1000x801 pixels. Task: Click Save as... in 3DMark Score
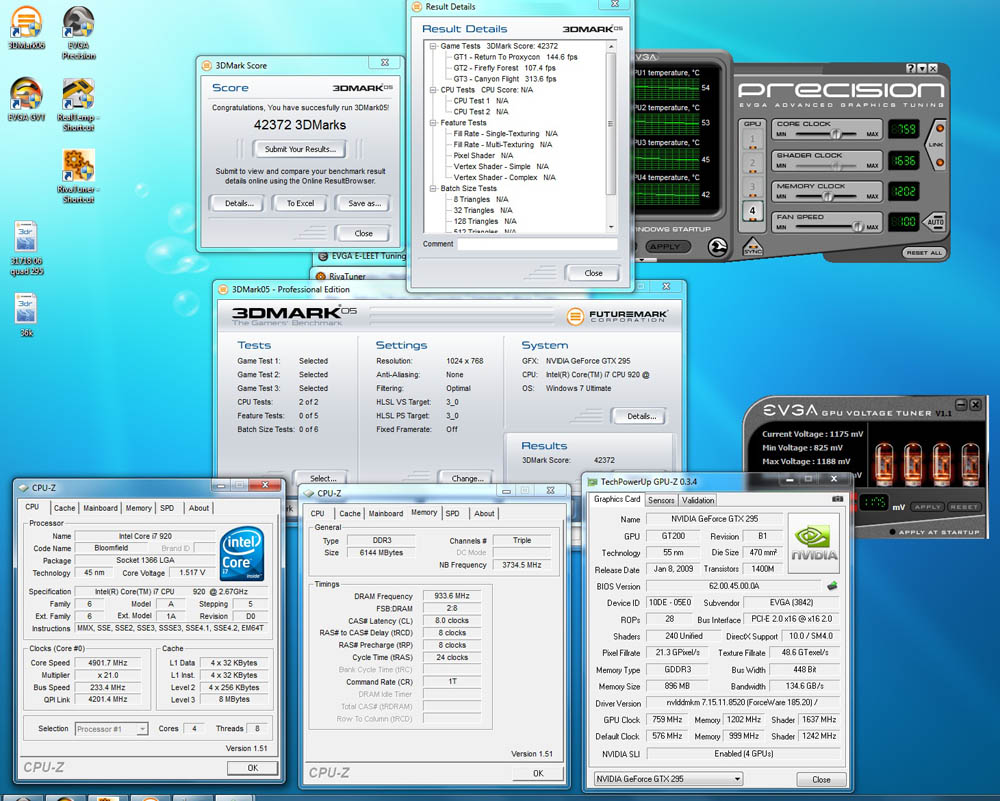pos(364,203)
